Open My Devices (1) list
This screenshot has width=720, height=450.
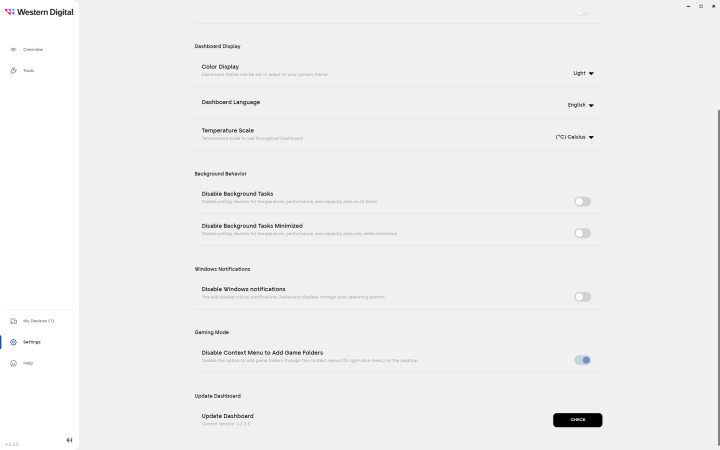tap(38, 321)
